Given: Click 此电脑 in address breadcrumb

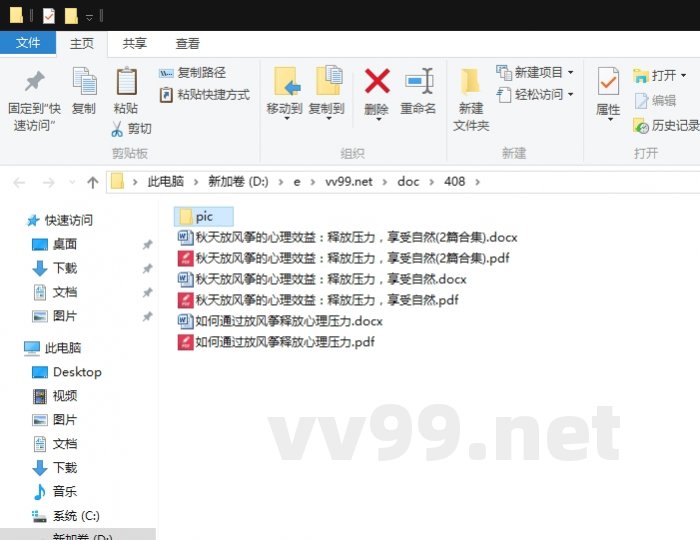Looking at the screenshot, I should [166, 182].
